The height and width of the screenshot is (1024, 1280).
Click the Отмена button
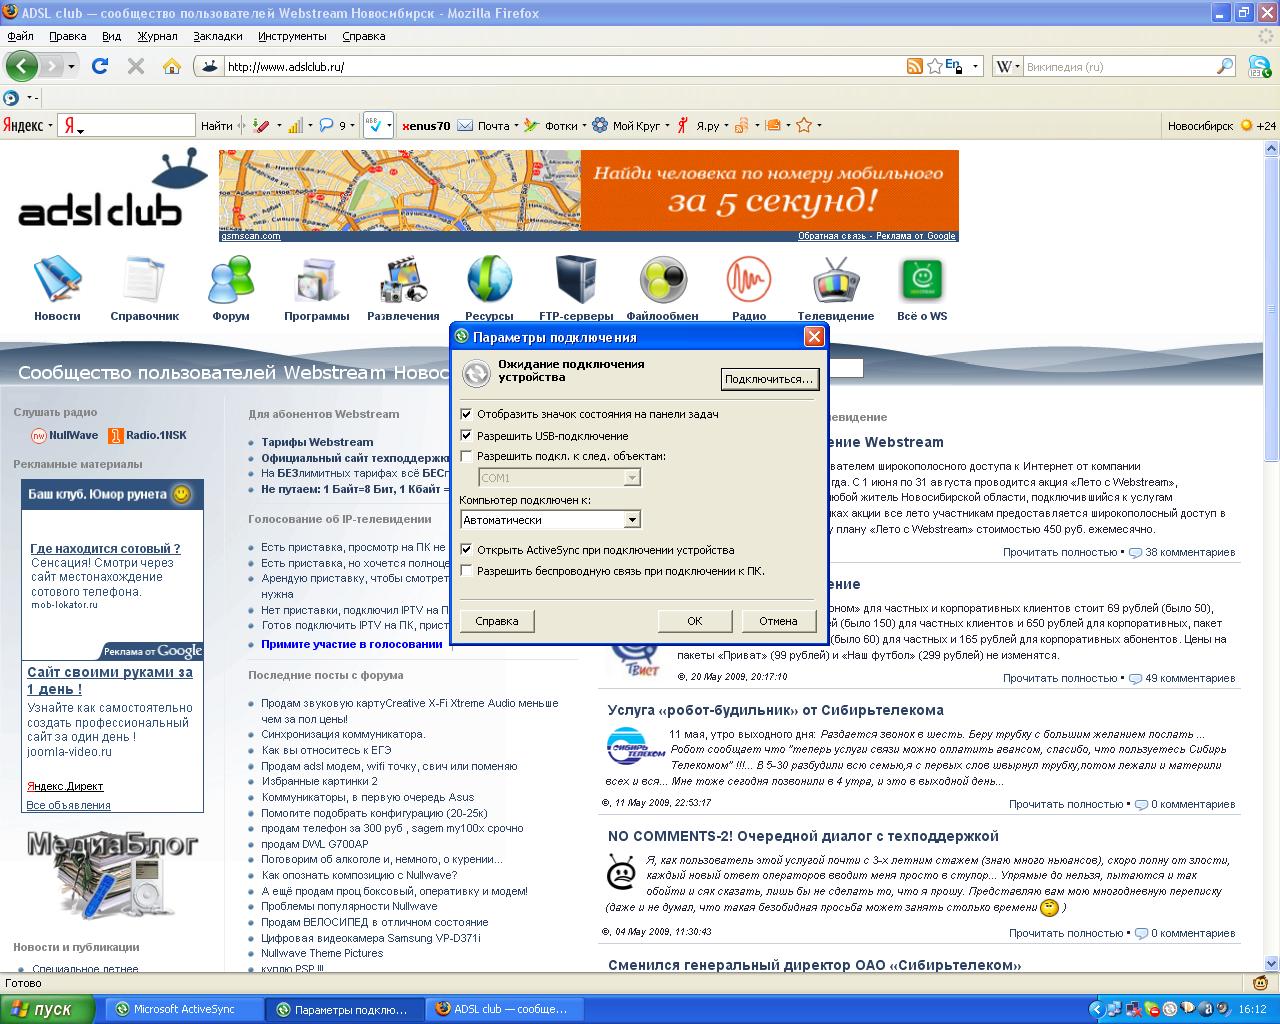pos(778,621)
